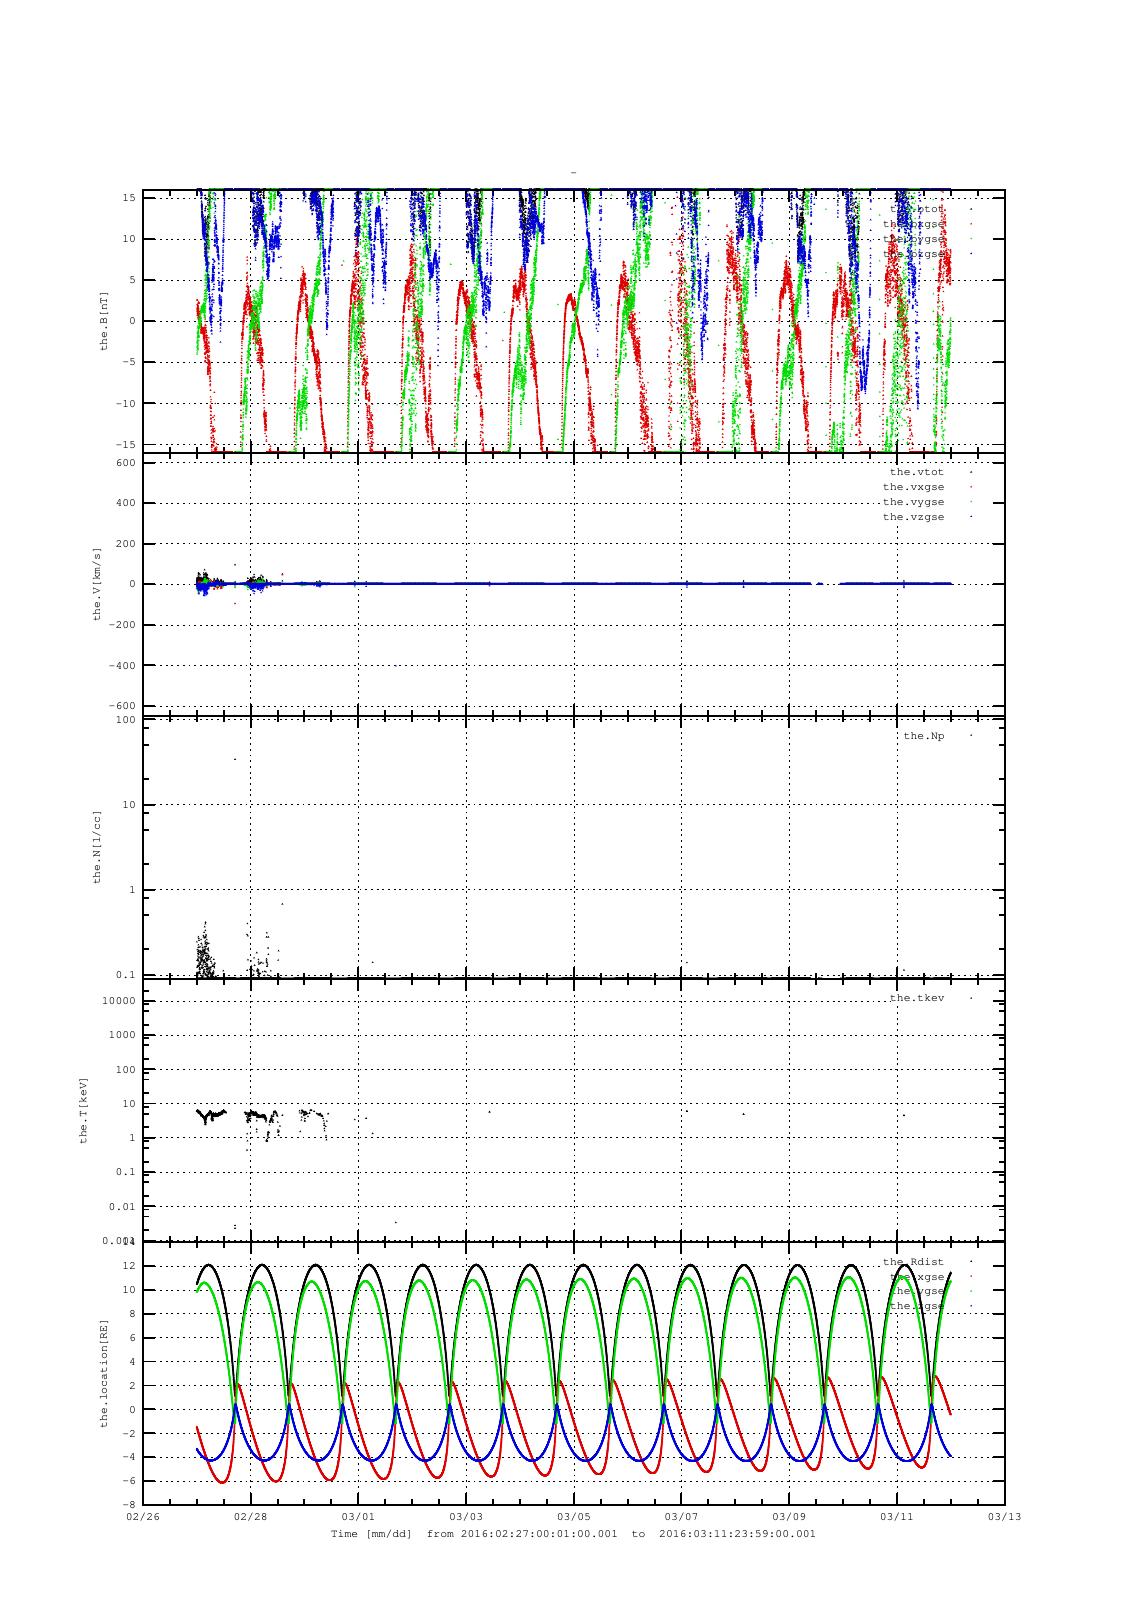Click the 0.01 tick on temperature axis

(x=122, y=1207)
